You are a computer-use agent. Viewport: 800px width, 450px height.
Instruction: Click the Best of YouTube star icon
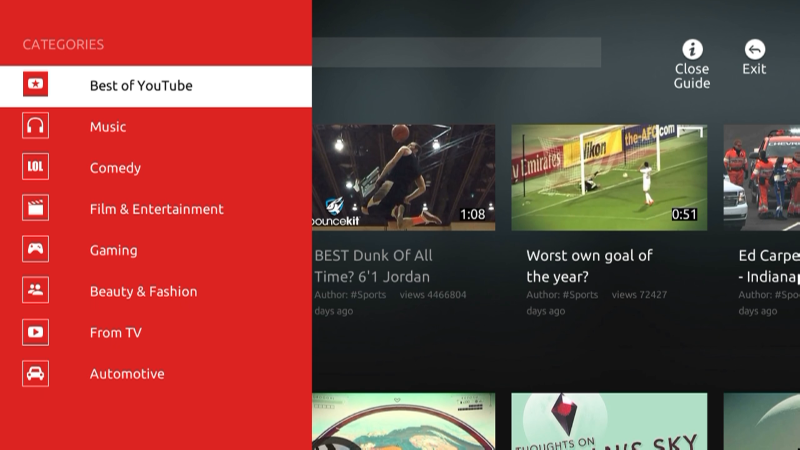click(x=35, y=84)
